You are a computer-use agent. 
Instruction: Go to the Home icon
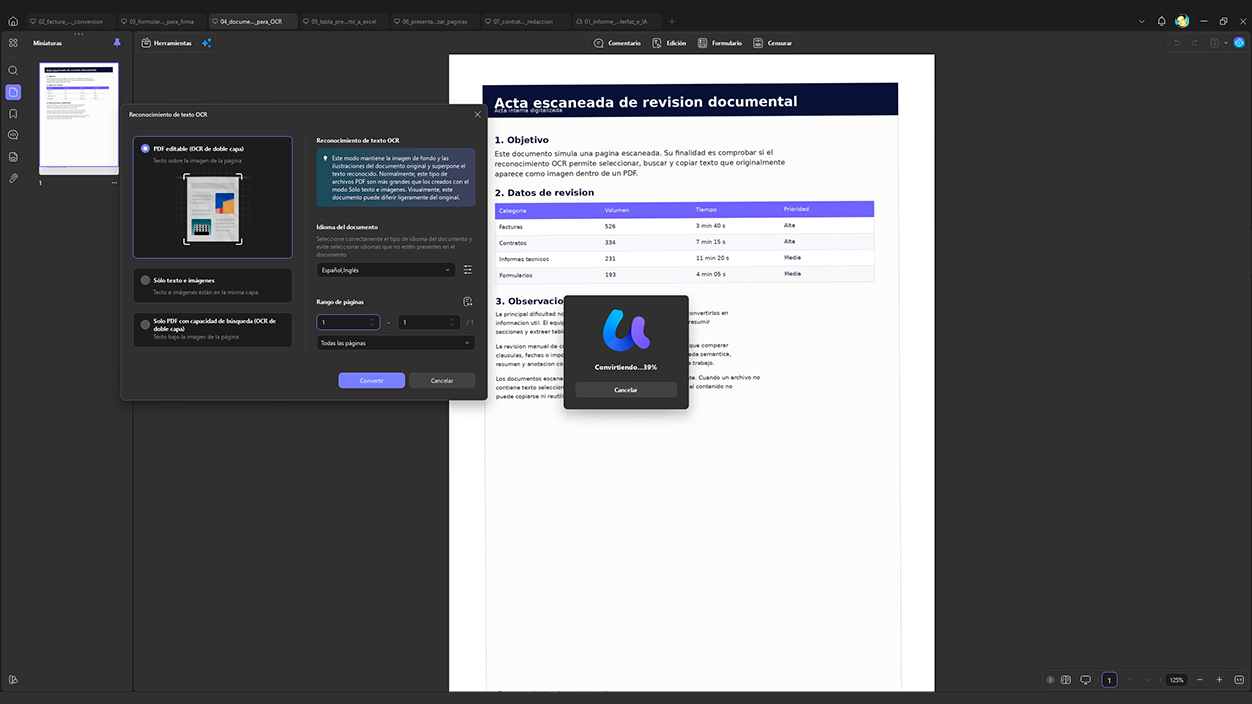coord(13,21)
